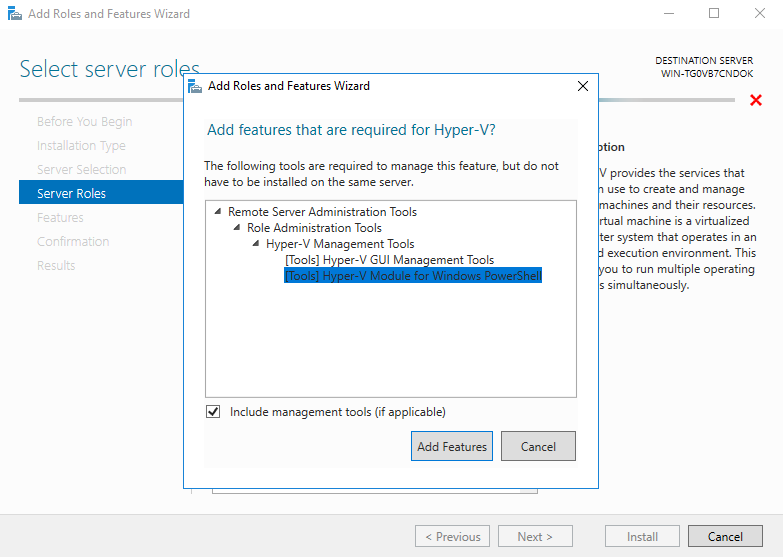Uncheck Include management tools checkbox

(213, 412)
